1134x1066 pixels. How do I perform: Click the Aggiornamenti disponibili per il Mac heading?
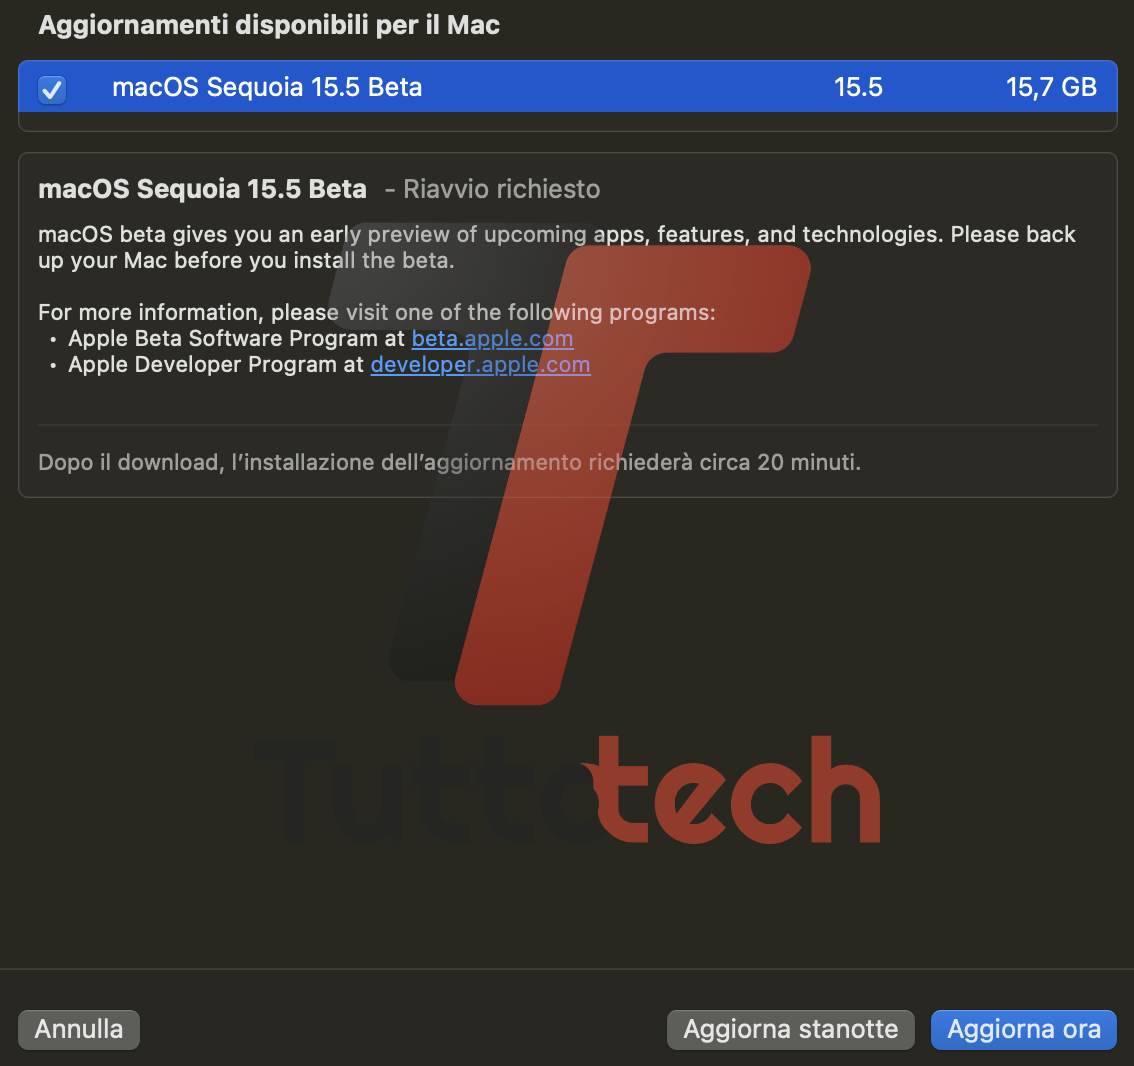[269, 25]
